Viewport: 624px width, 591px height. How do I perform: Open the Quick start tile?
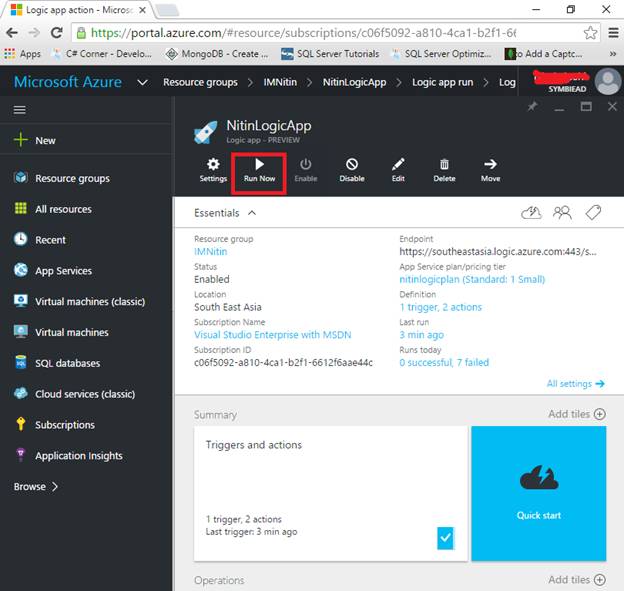click(x=539, y=493)
